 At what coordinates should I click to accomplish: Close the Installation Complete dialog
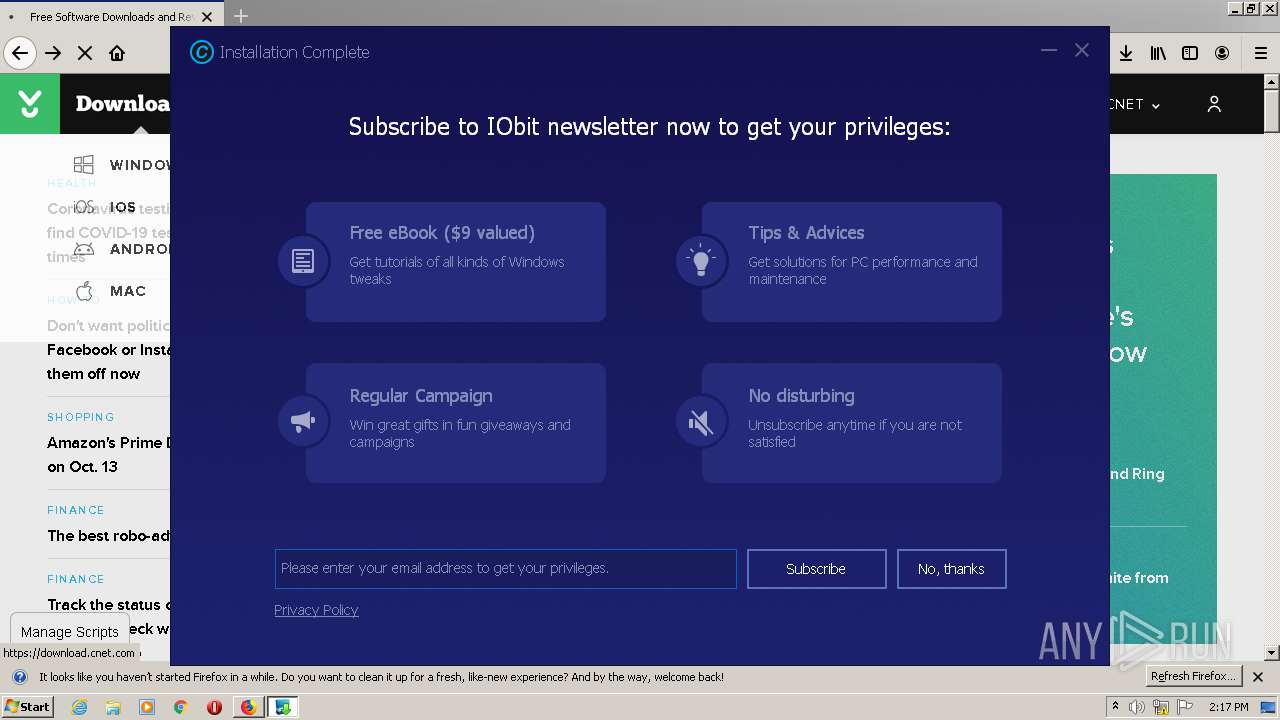click(x=1082, y=50)
